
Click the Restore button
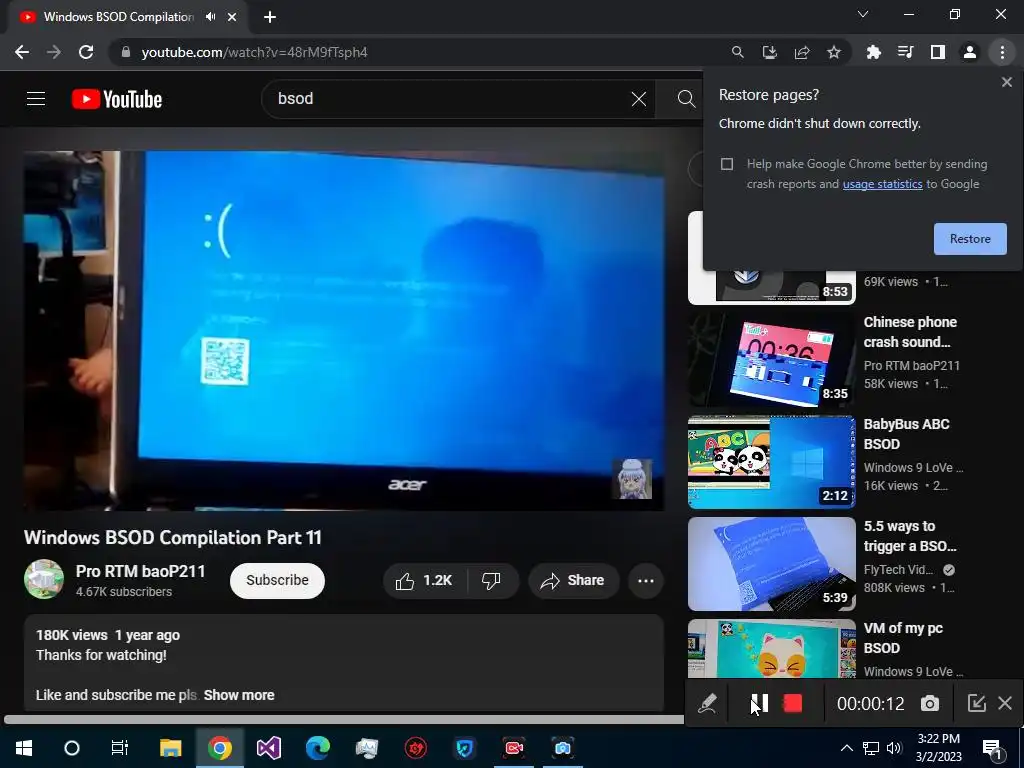point(970,239)
